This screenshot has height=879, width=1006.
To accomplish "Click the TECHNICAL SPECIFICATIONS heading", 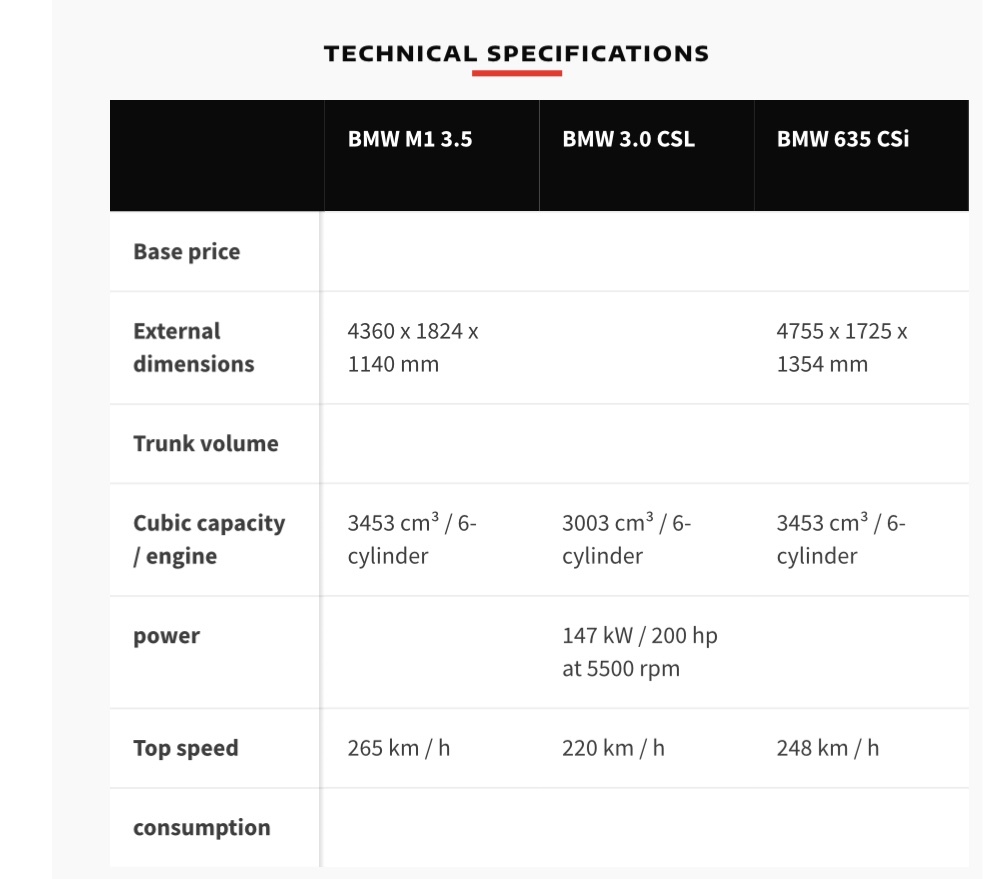I will pyautogui.click(x=516, y=53).
